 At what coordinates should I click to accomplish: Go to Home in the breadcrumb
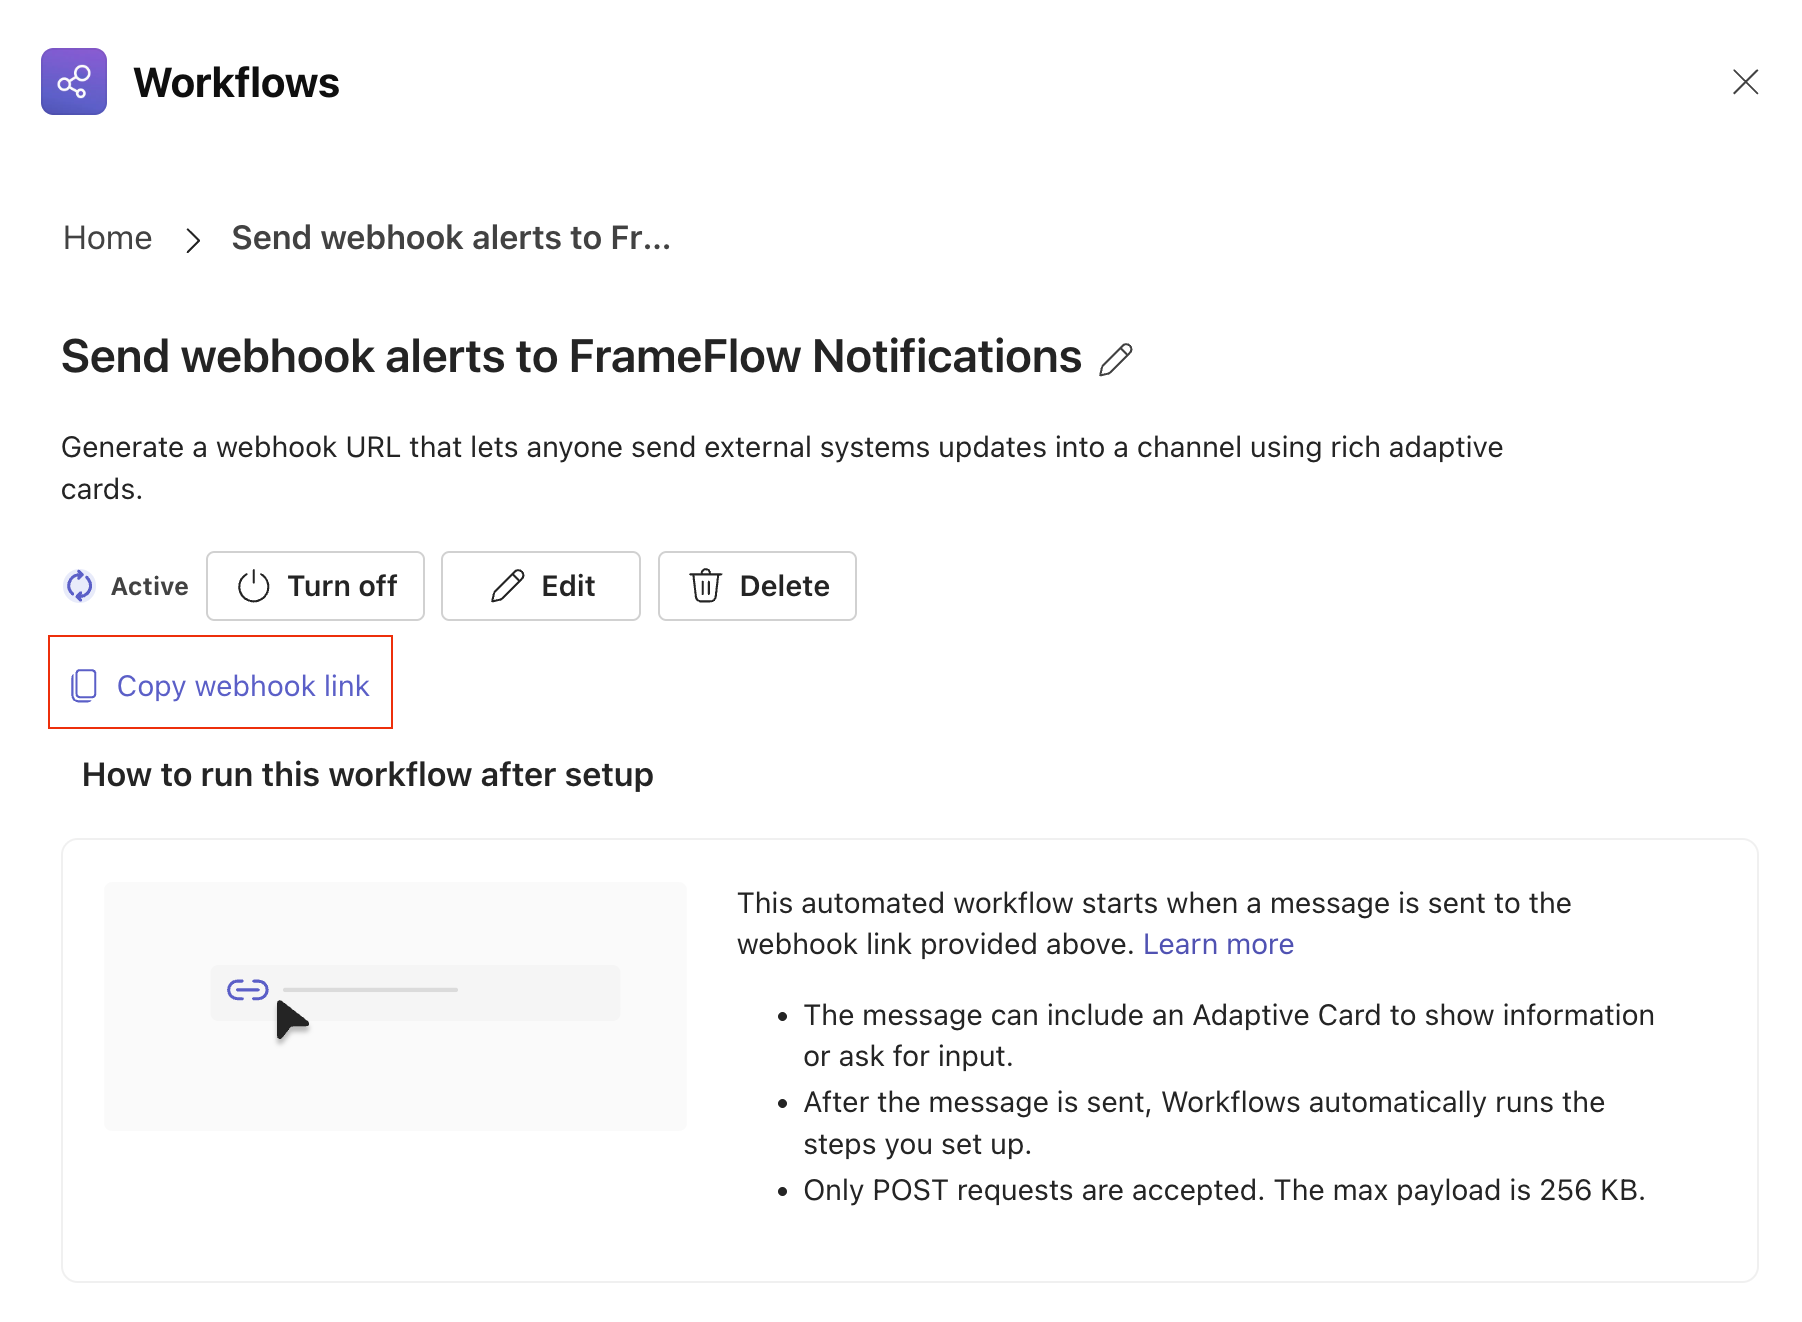point(108,238)
